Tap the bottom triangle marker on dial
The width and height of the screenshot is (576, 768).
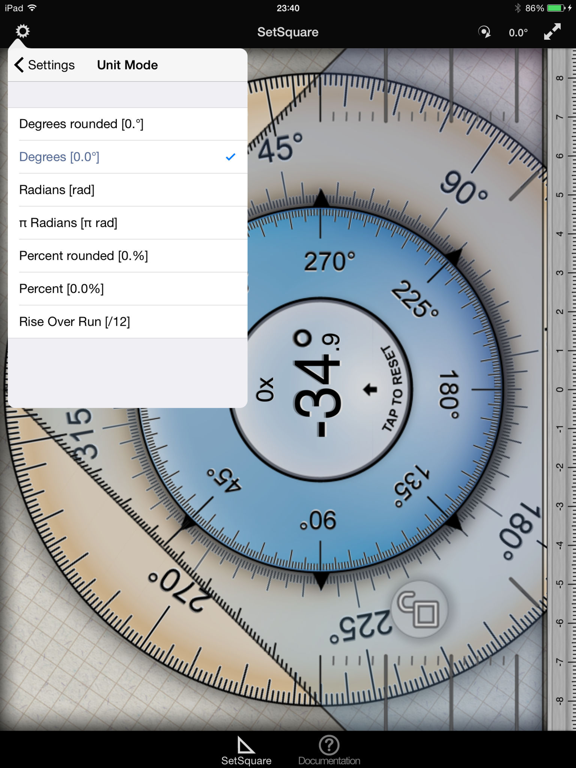(321, 581)
